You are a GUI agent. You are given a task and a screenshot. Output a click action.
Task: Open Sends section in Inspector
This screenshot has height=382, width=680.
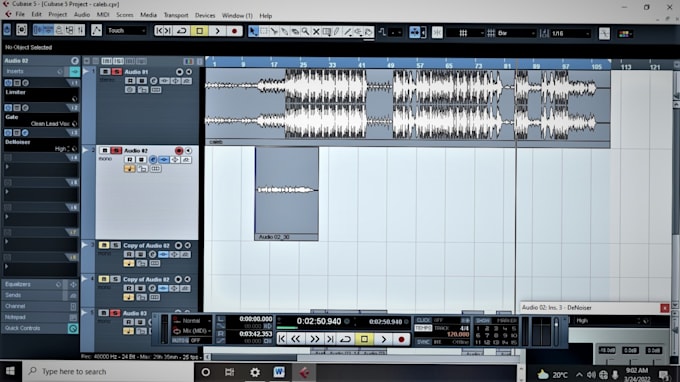click(x=40, y=295)
